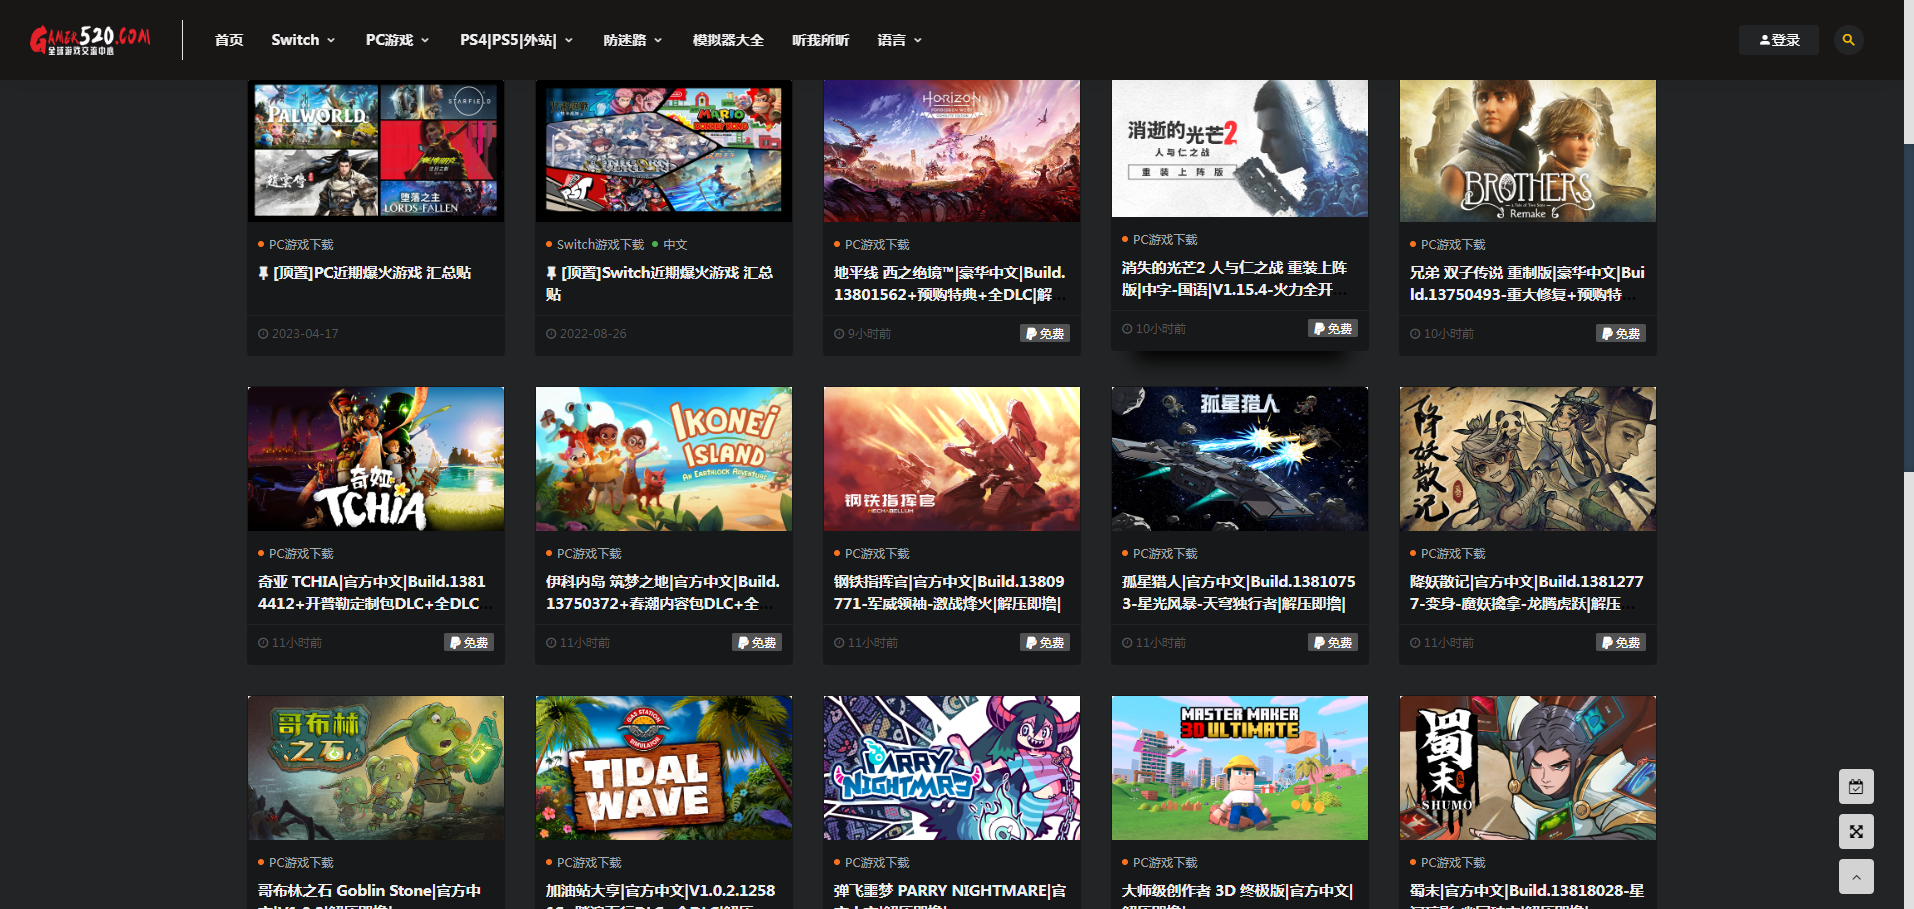
Task: Click the 2023-04-17 date text
Action: [305, 334]
